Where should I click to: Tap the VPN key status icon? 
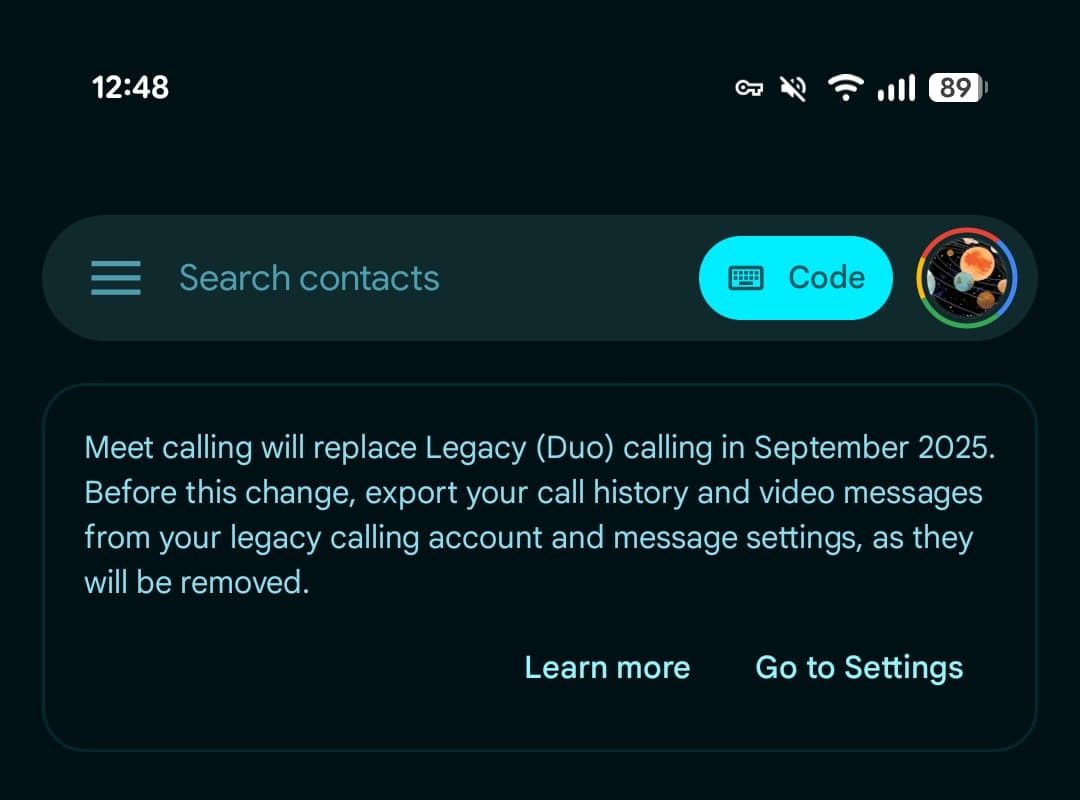[749, 88]
